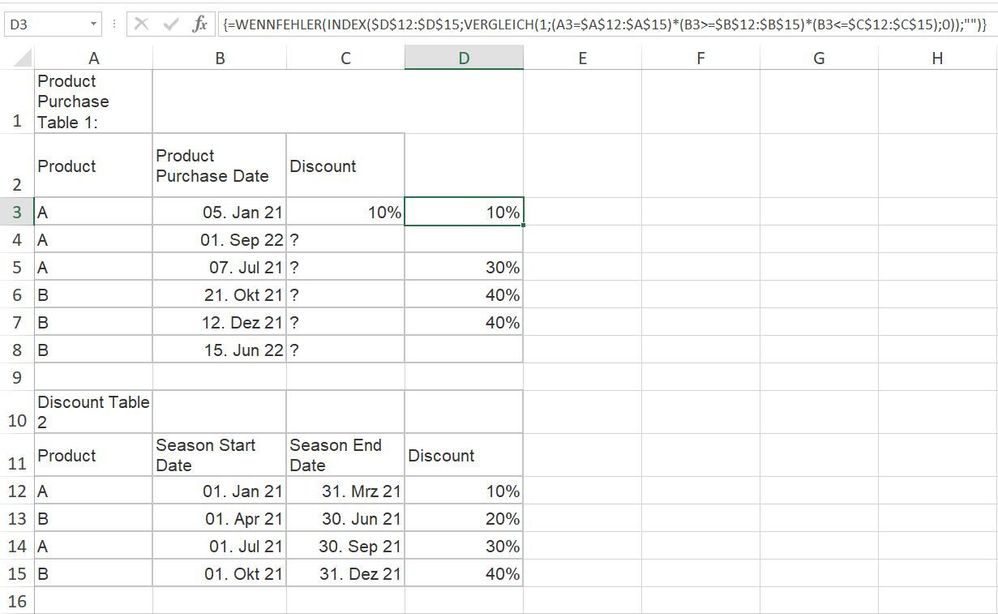Select cell D3 showing 10%
Image resolution: width=998 pixels, height=614 pixels.
(x=463, y=212)
